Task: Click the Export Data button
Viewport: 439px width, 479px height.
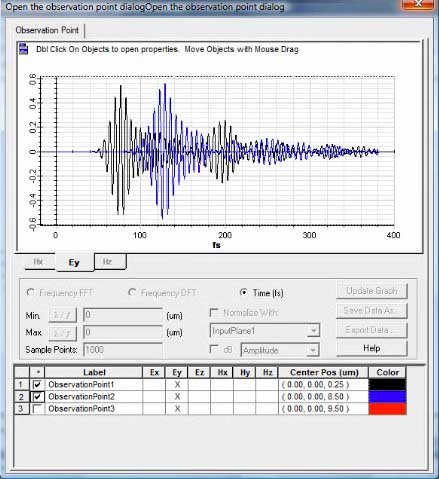Action: (x=372, y=330)
